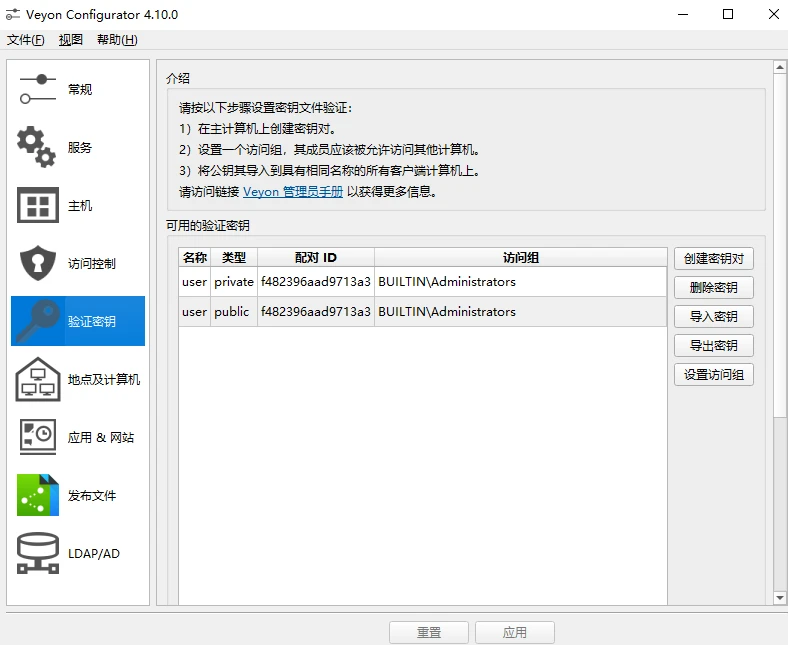Select the 应用 & 网站 icon
Image resolution: width=788 pixels, height=645 pixels.
coord(38,437)
